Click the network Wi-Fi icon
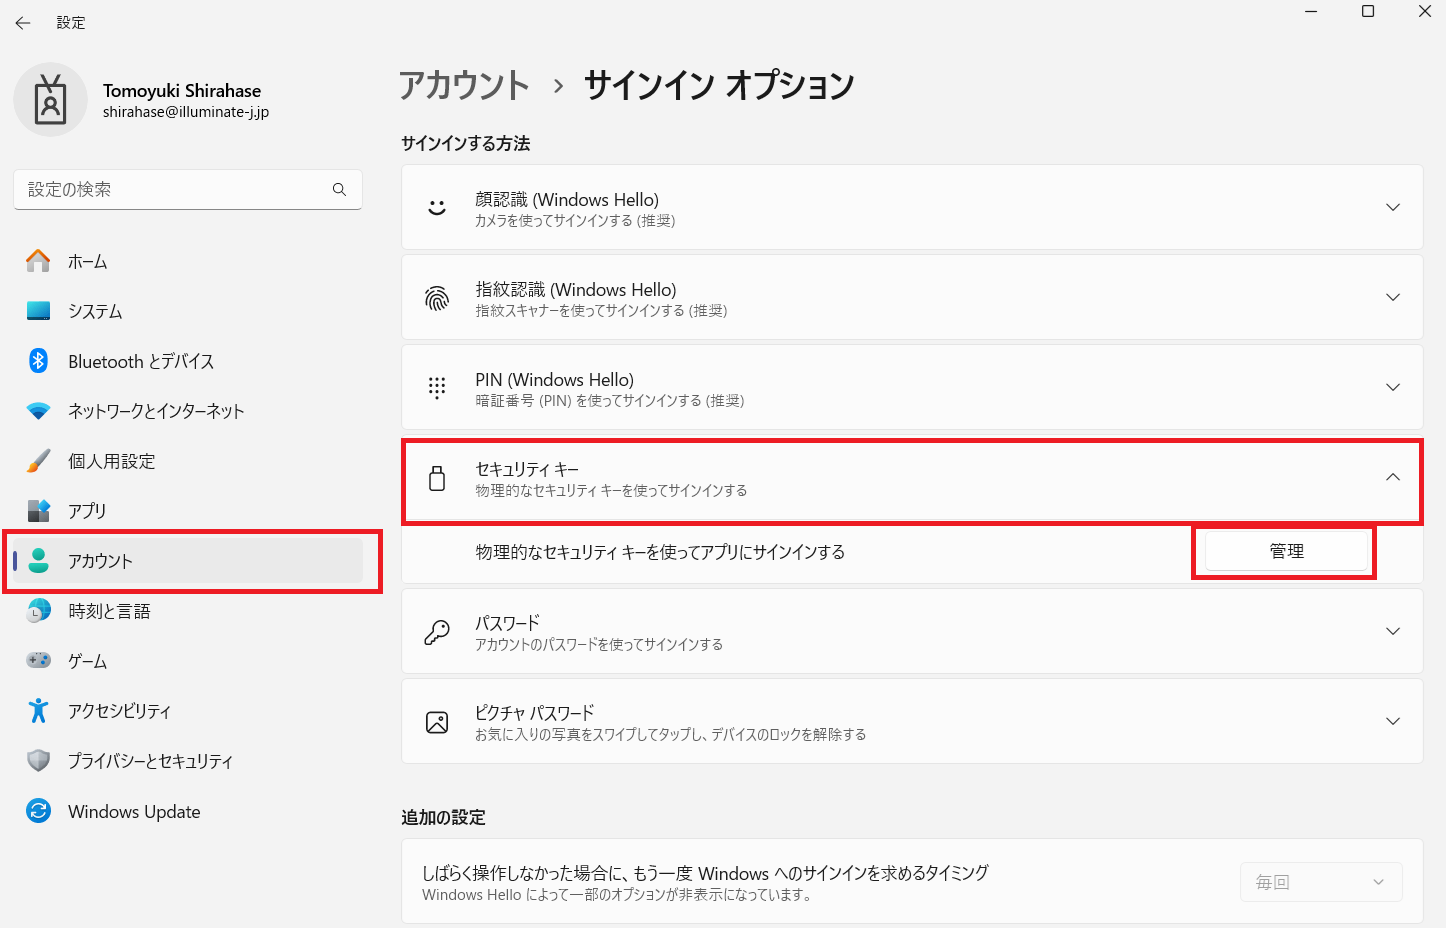This screenshot has height=928, width=1446. click(38, 411)
